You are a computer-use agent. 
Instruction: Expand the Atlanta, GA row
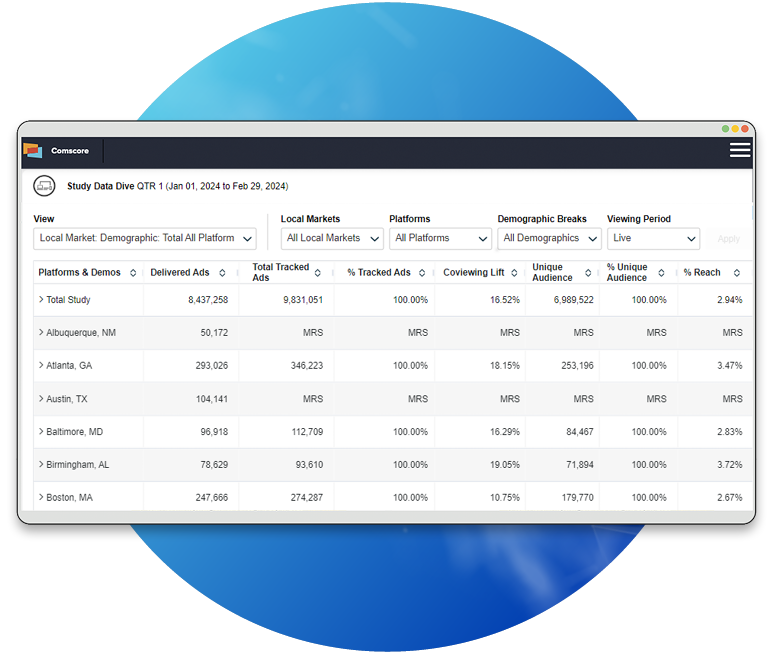coord(41,366)
